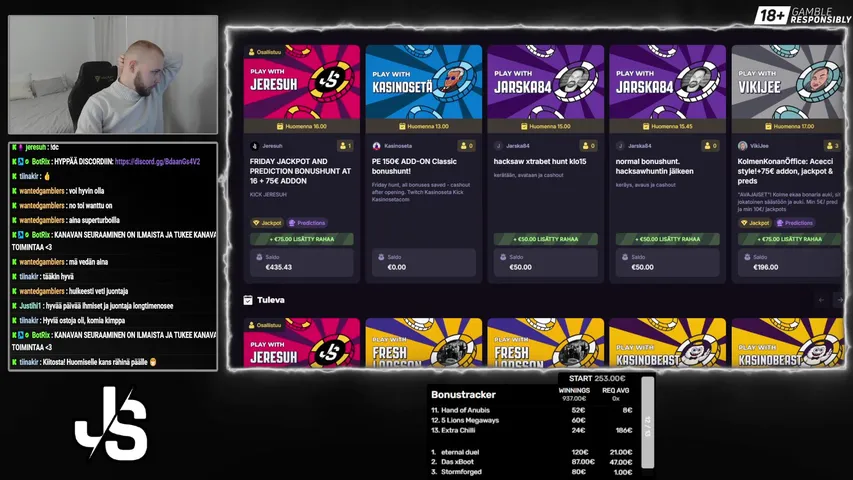Click the participant count badge on the VikiJee card
The width and height of the screenshot is (853, 480).
click(x=833, y=146)
